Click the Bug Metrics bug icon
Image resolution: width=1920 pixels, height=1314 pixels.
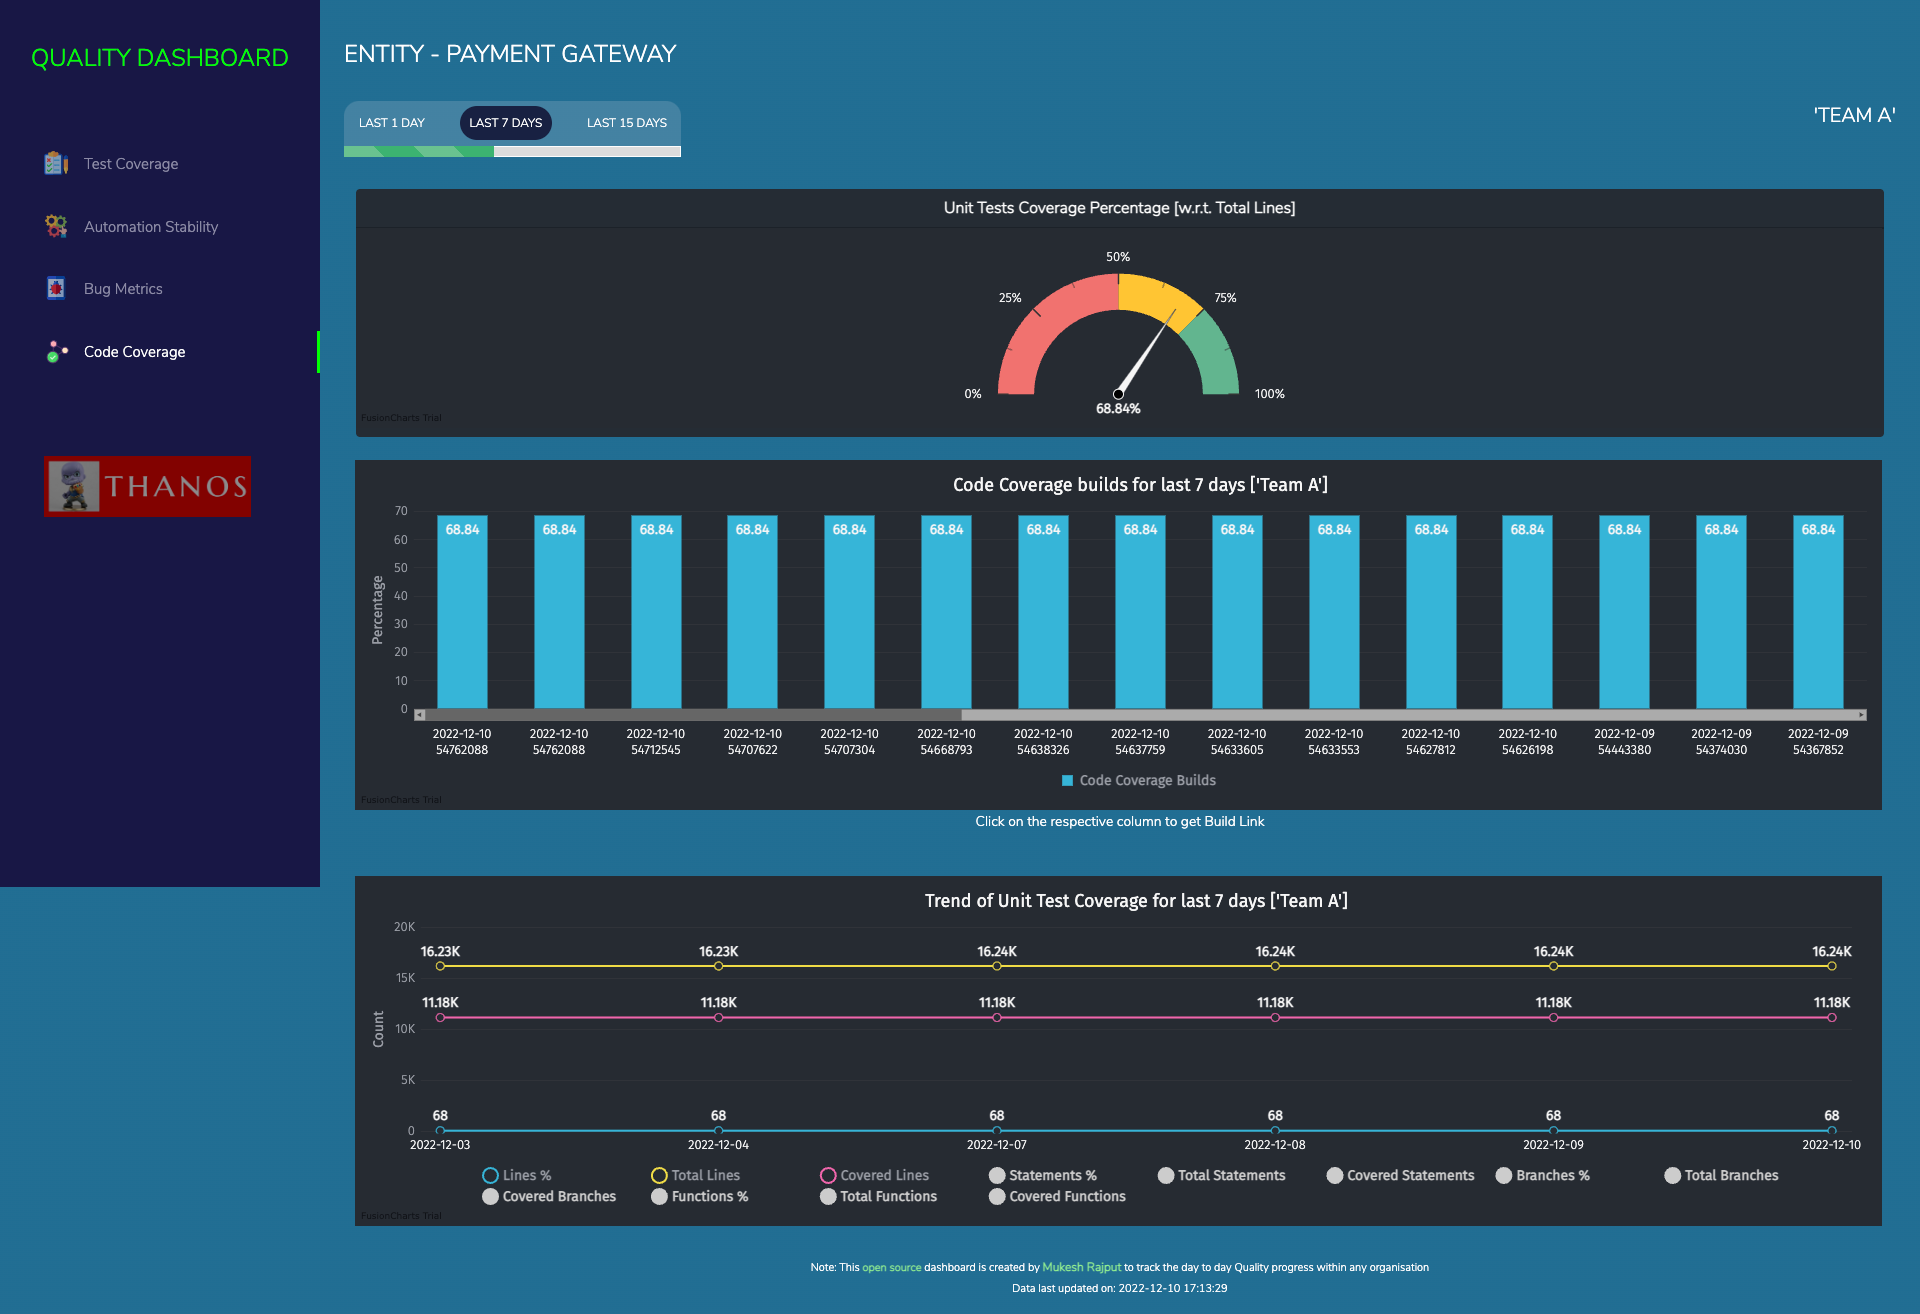click(x=56, y=288)
